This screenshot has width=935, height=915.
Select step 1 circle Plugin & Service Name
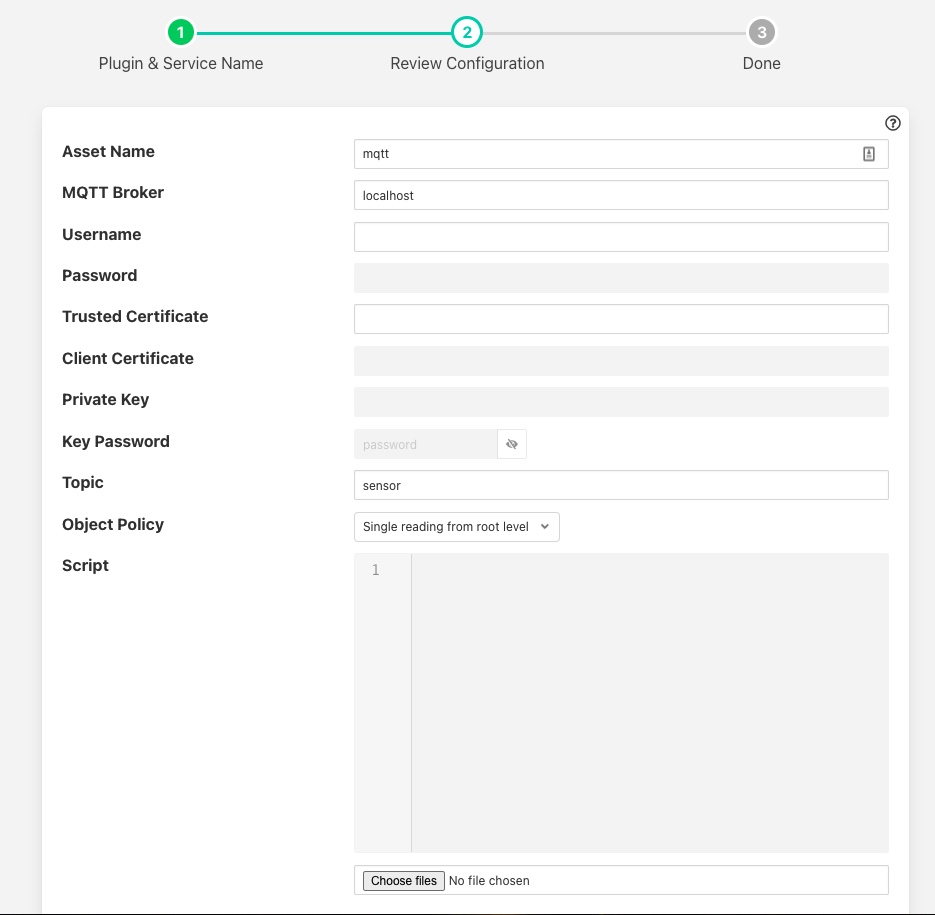(x=181, y=31)
